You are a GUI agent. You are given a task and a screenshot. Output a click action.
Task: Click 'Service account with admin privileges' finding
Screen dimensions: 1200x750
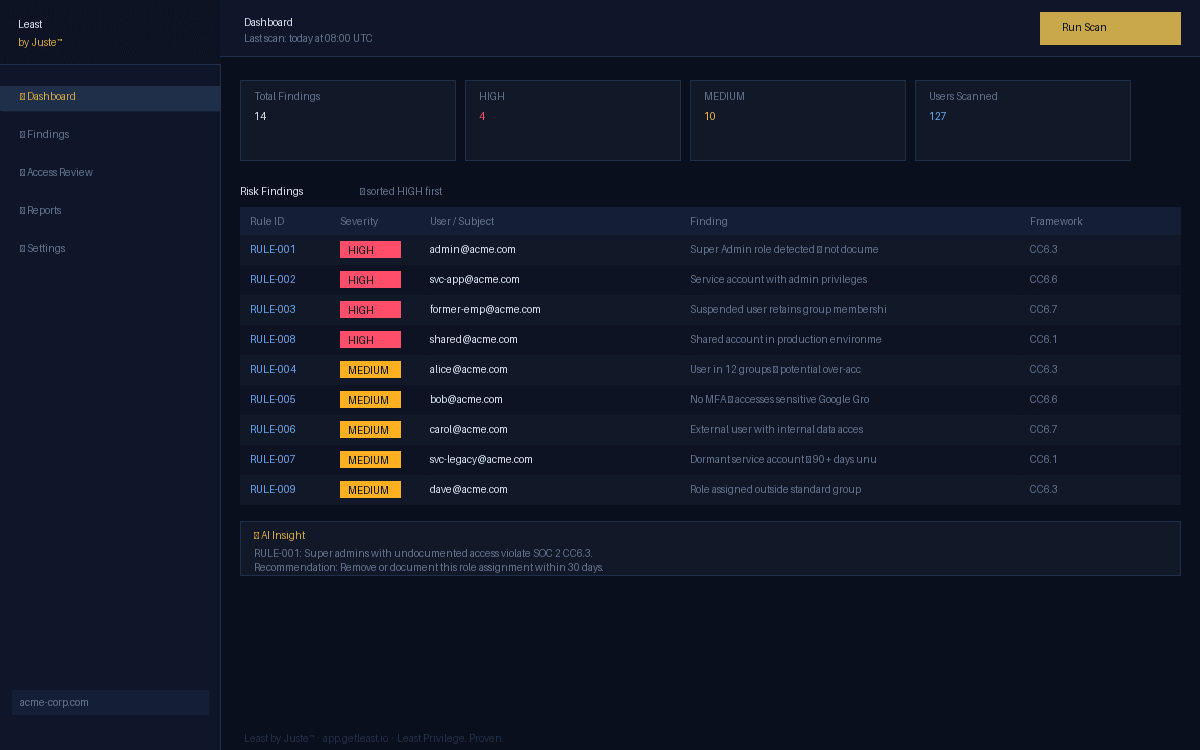point(779,279)
